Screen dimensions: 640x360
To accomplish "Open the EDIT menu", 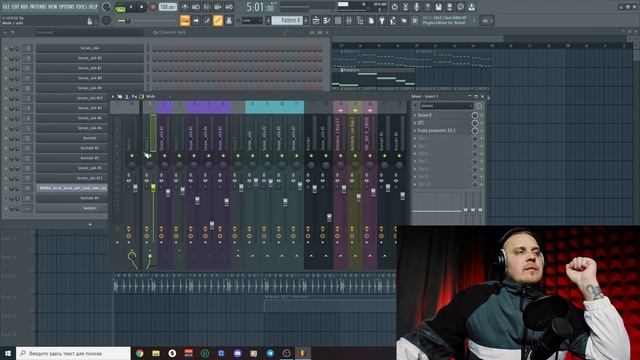I will point(16,7).
